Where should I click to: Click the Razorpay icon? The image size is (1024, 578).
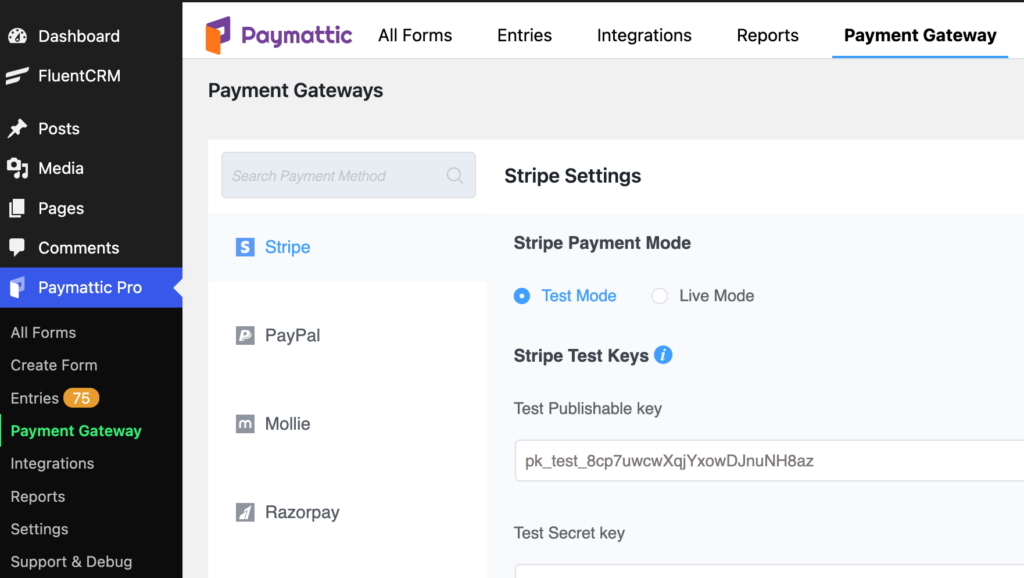(245, 512)
